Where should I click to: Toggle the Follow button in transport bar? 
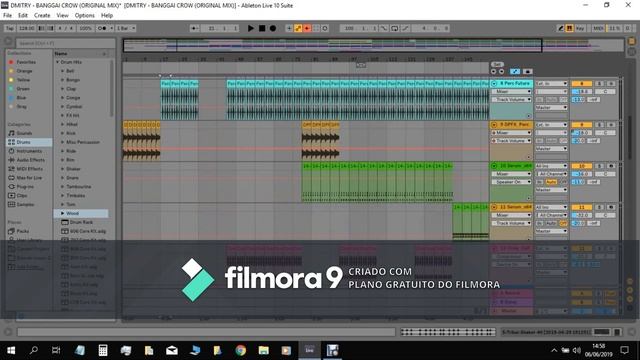(196, 28)
